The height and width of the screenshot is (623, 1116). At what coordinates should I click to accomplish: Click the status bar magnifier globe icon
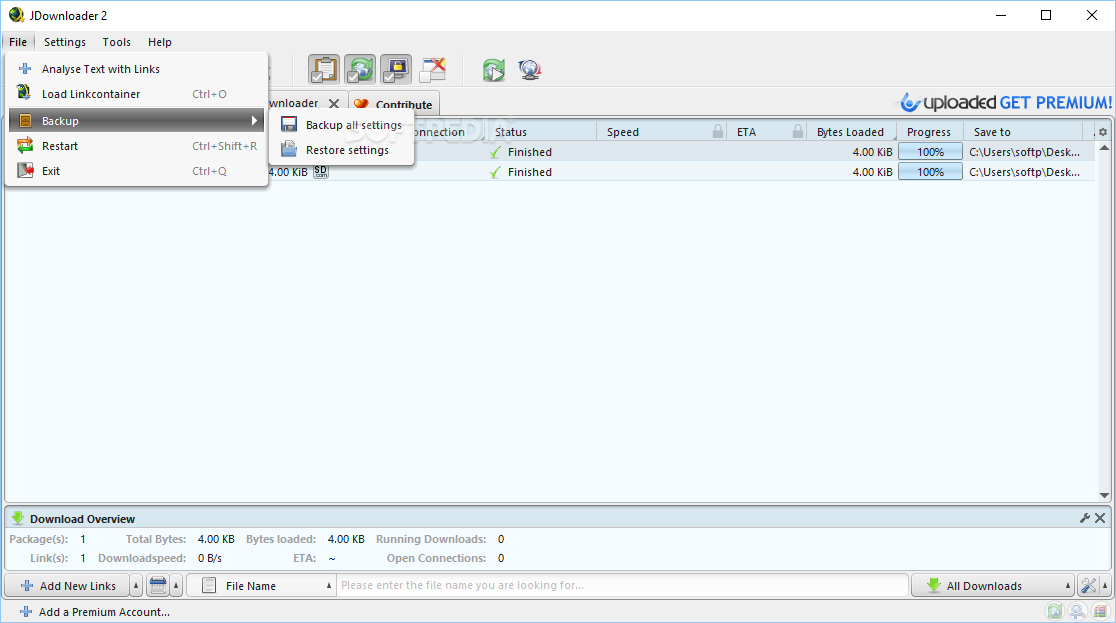pos(1078,611)
